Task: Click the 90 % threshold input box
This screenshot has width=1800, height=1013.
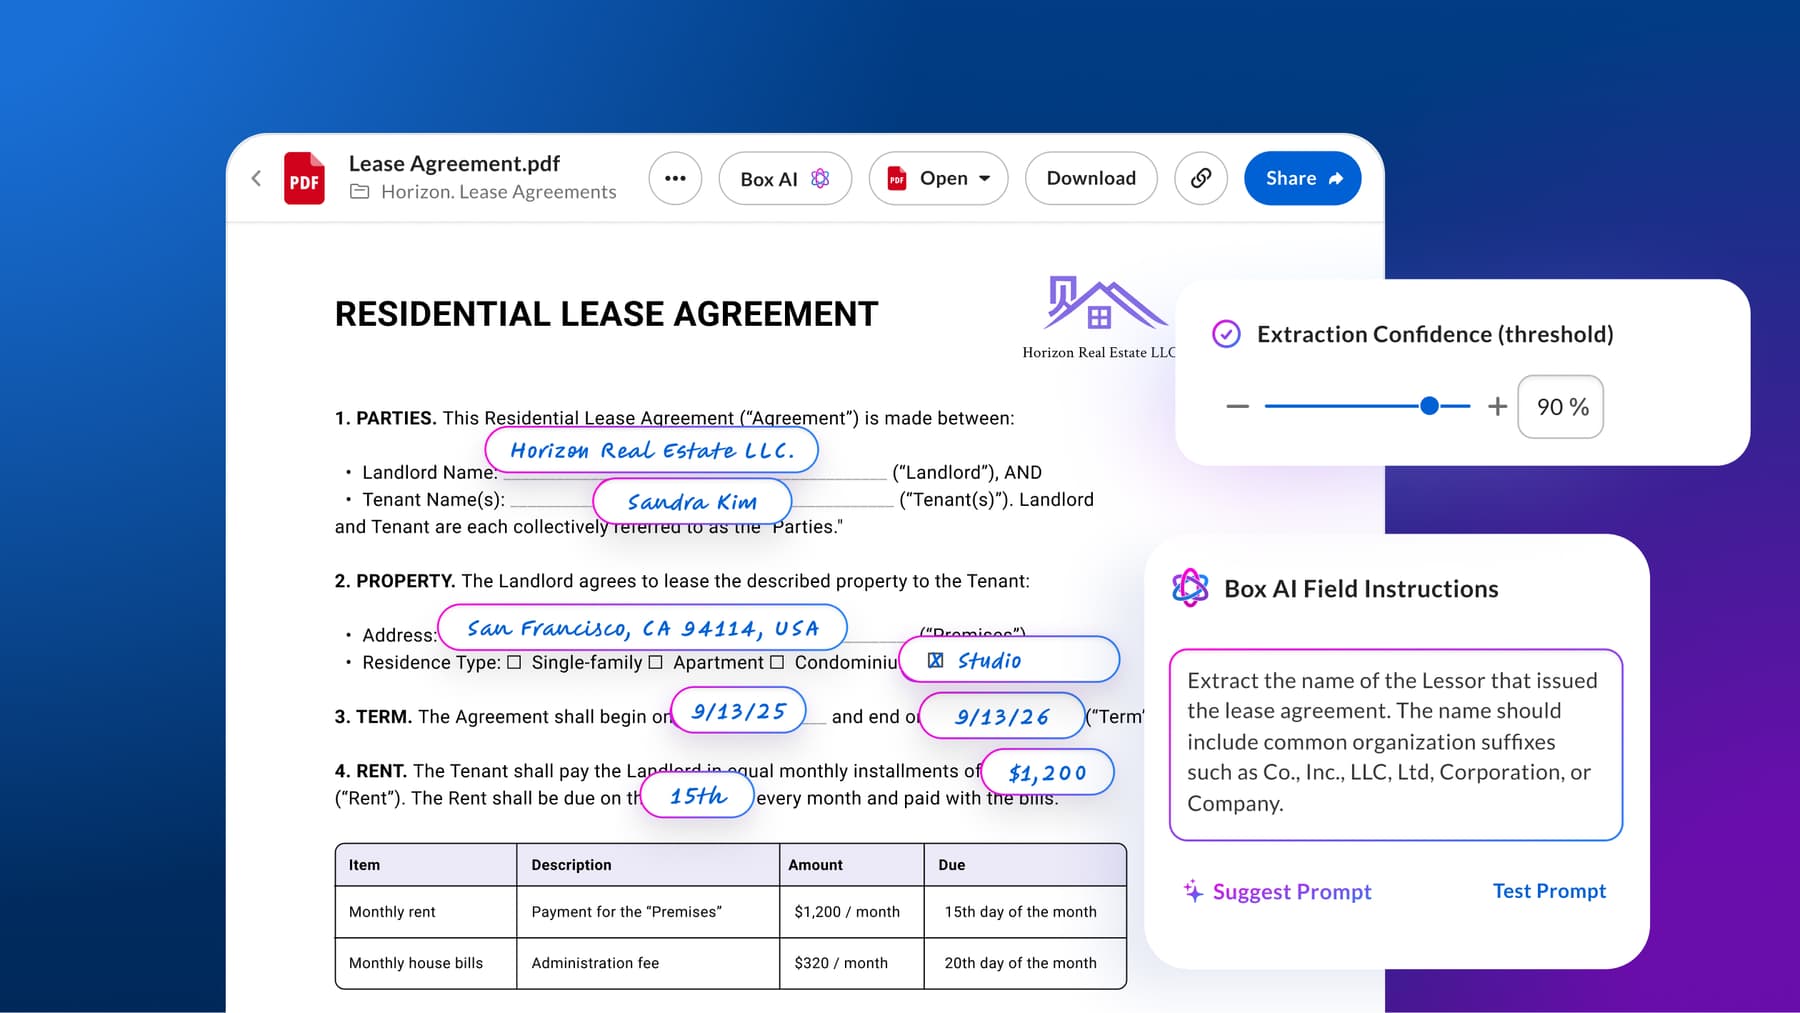Action: (1560, 407)
